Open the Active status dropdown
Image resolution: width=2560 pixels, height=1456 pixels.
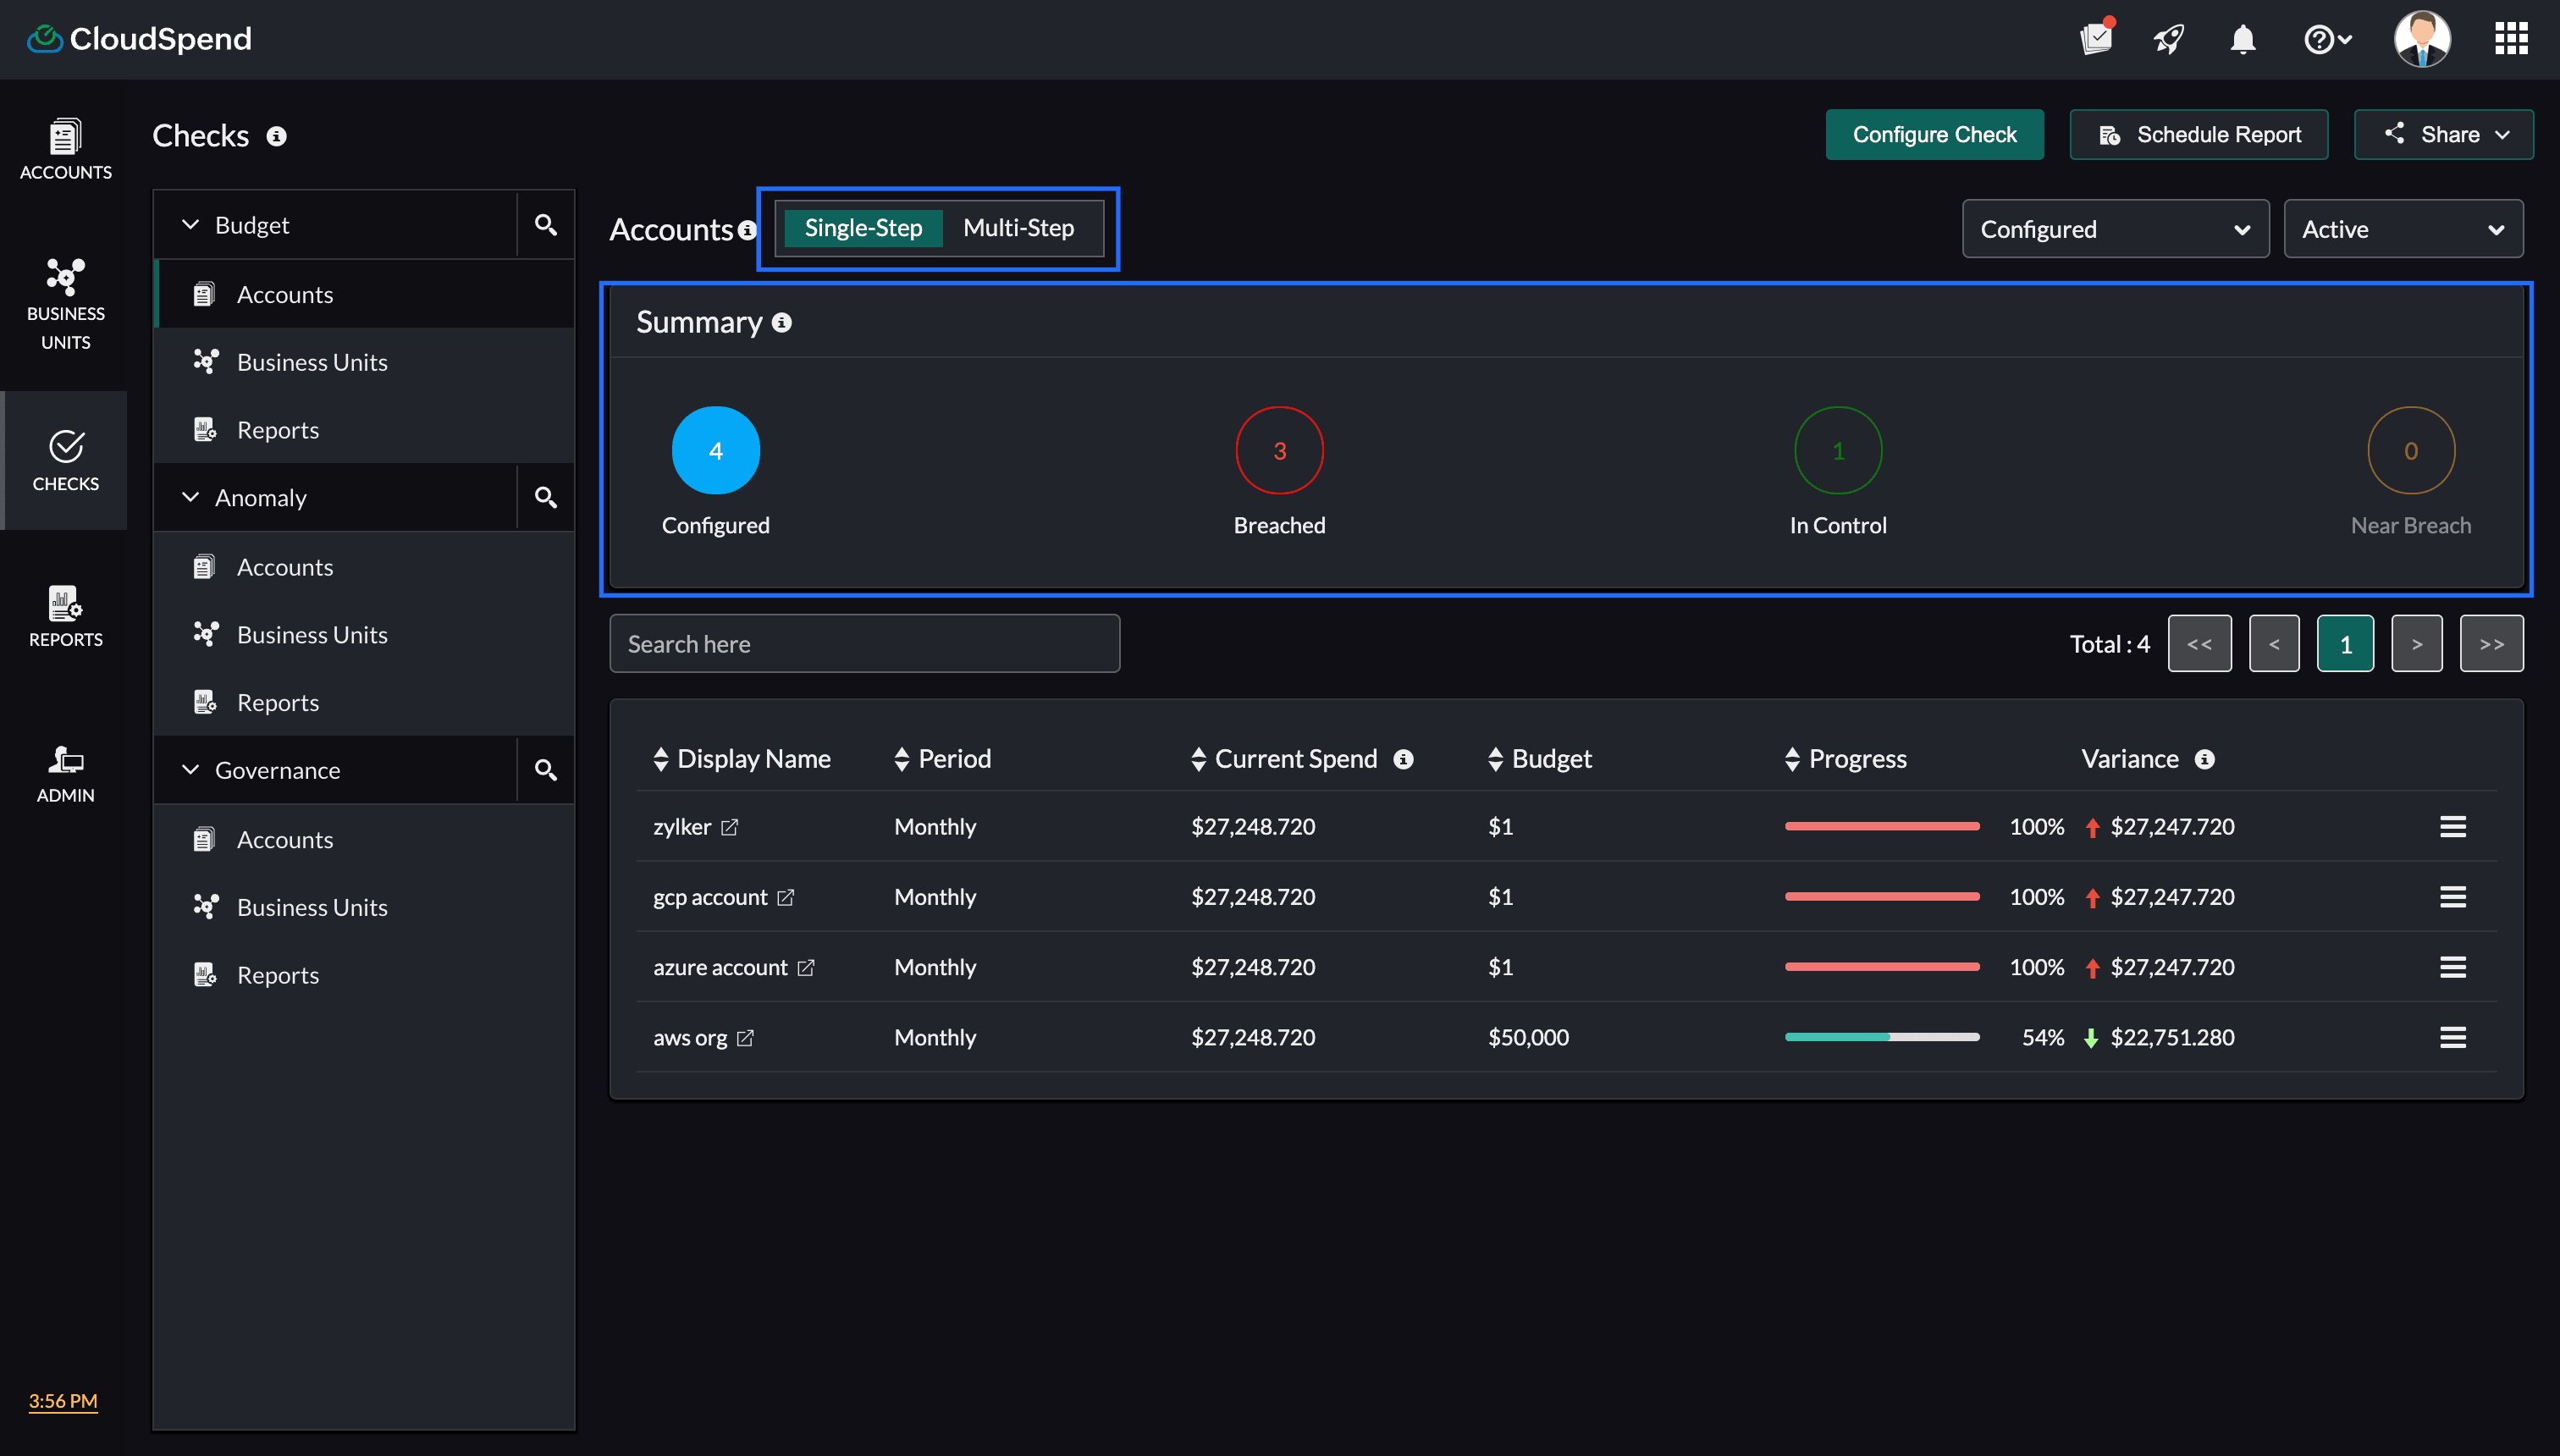(x=2402, y=229)
